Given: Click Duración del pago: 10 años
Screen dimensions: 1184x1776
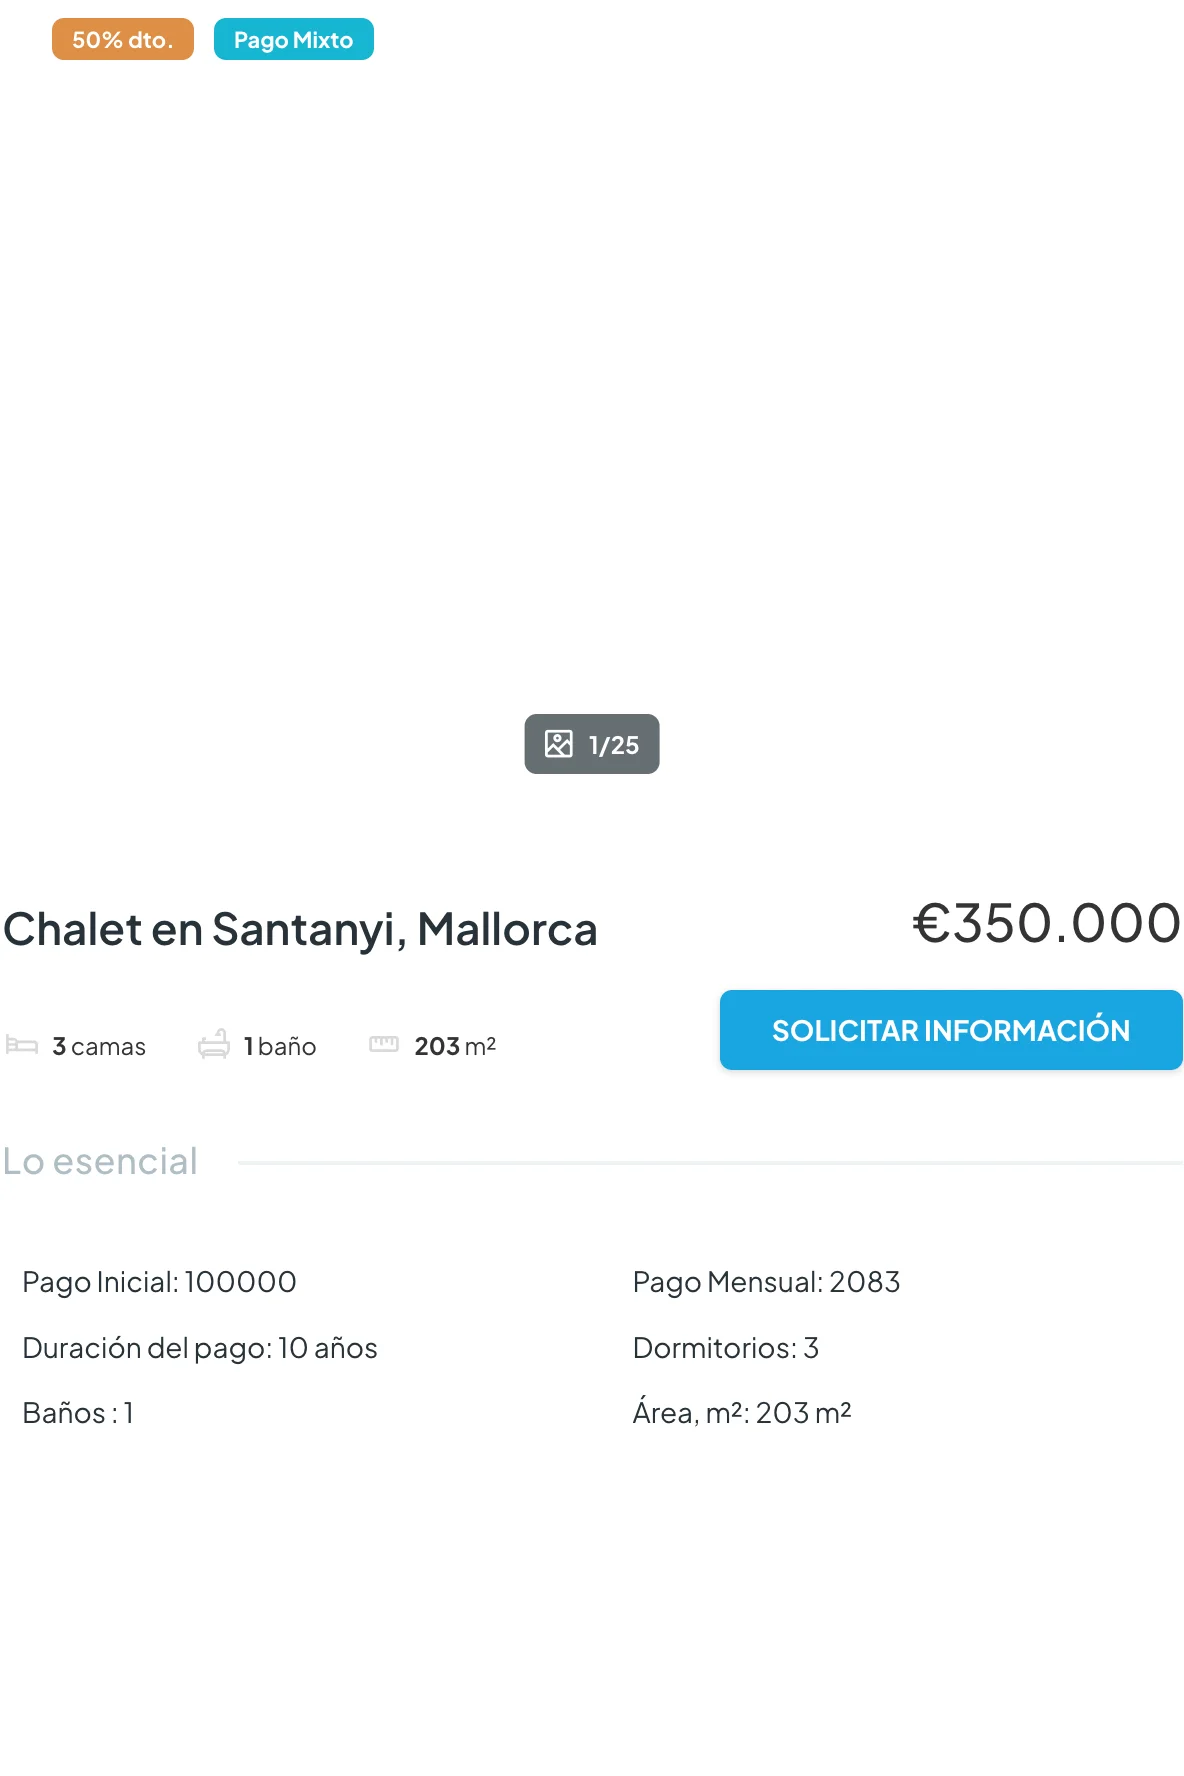Looking at the screenshot, I should [x=200, y=1348].
